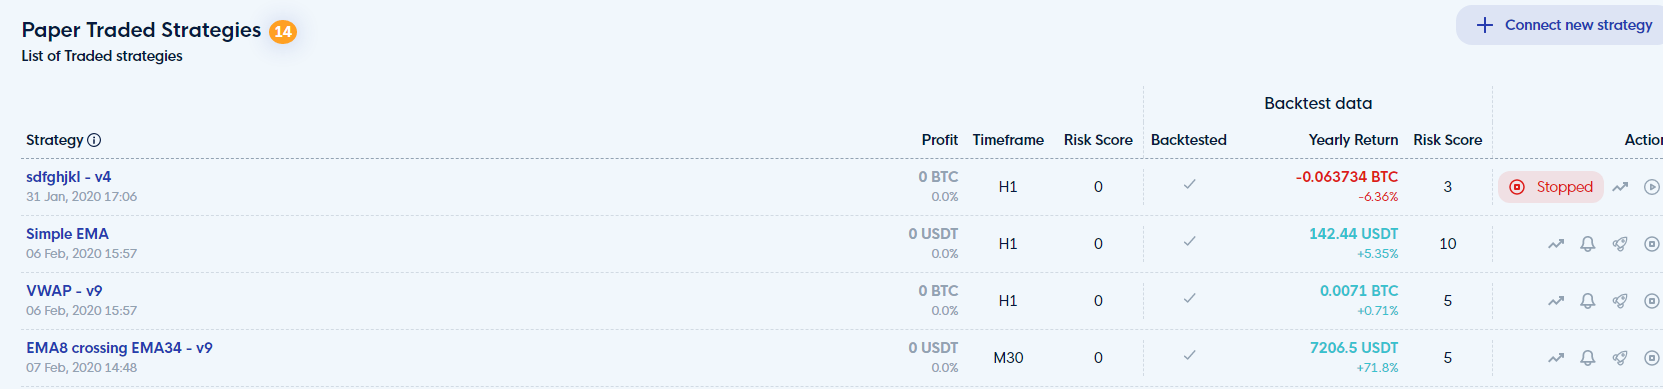Click the red Stopped status badge
Viewport: 1663px width, 389px height.
click(x=1551, y=187)
